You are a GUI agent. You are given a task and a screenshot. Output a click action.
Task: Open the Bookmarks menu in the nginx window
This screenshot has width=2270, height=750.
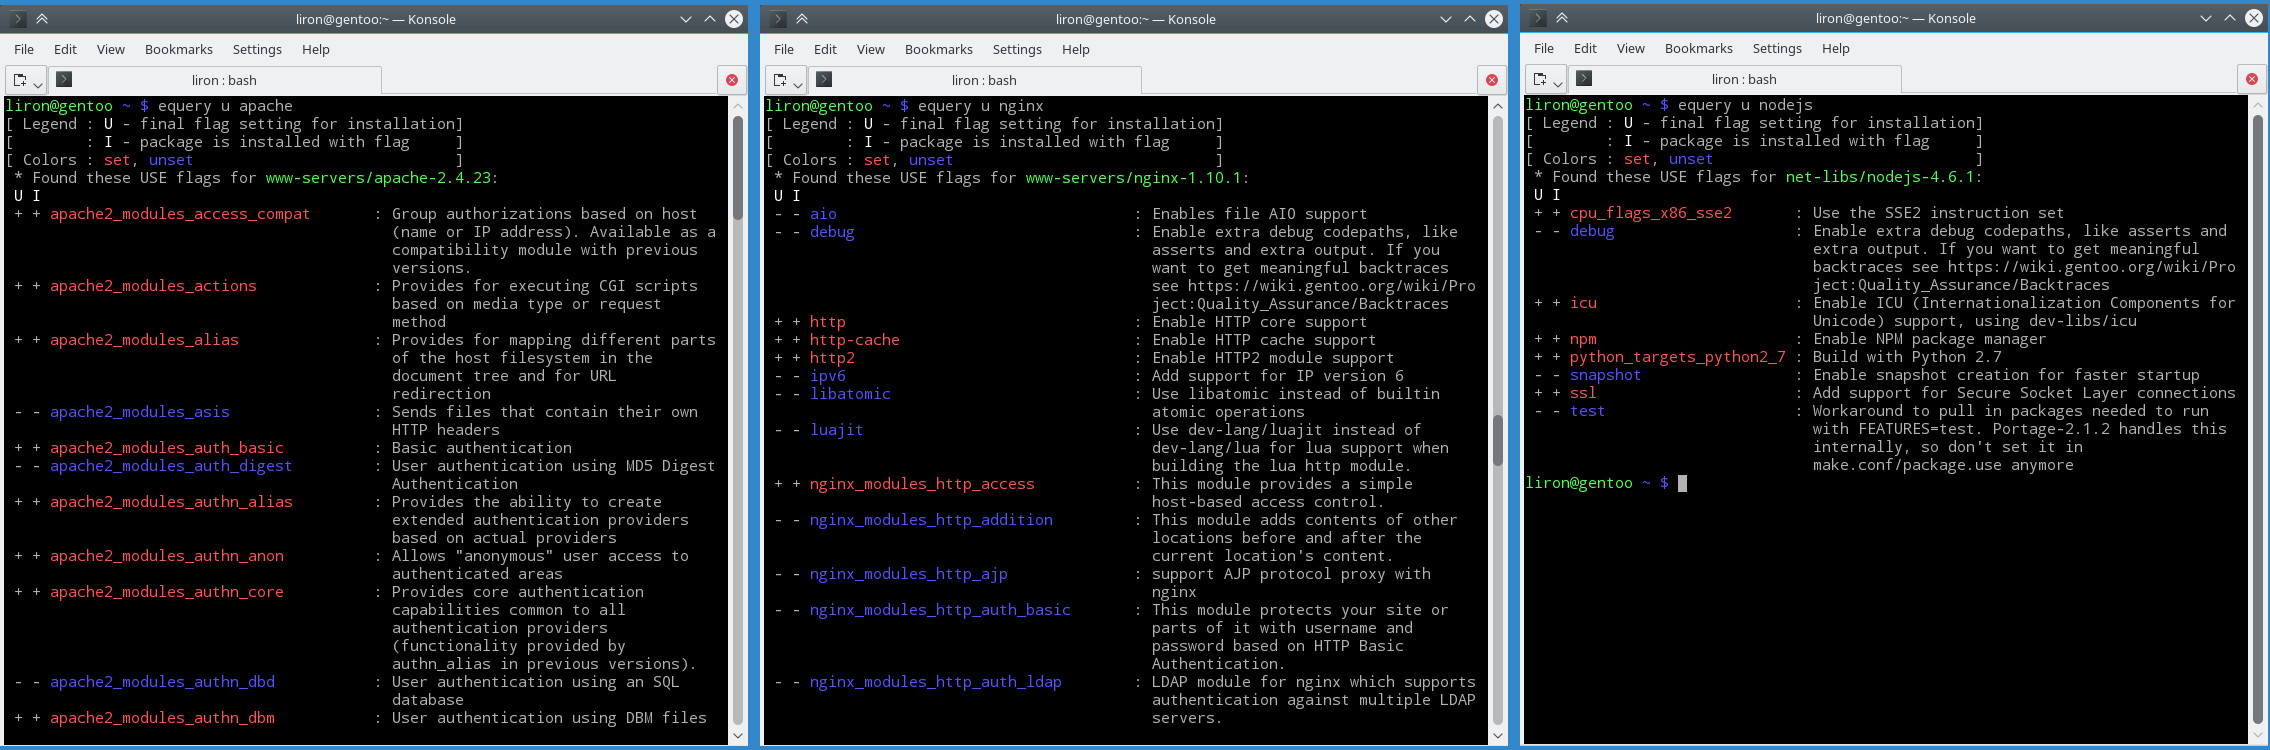(938, 49)
